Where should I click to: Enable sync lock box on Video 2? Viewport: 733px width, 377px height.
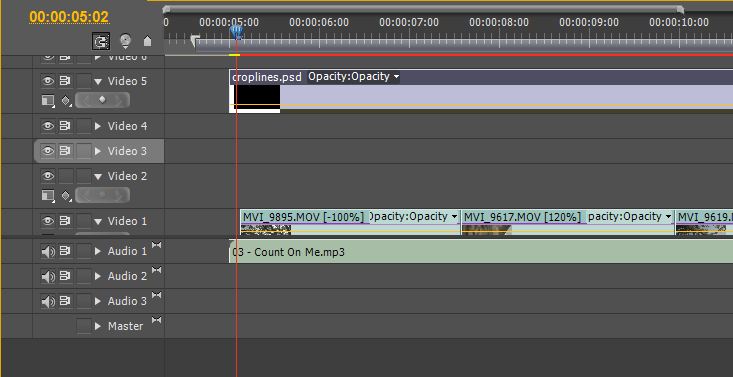click(65, 176)
